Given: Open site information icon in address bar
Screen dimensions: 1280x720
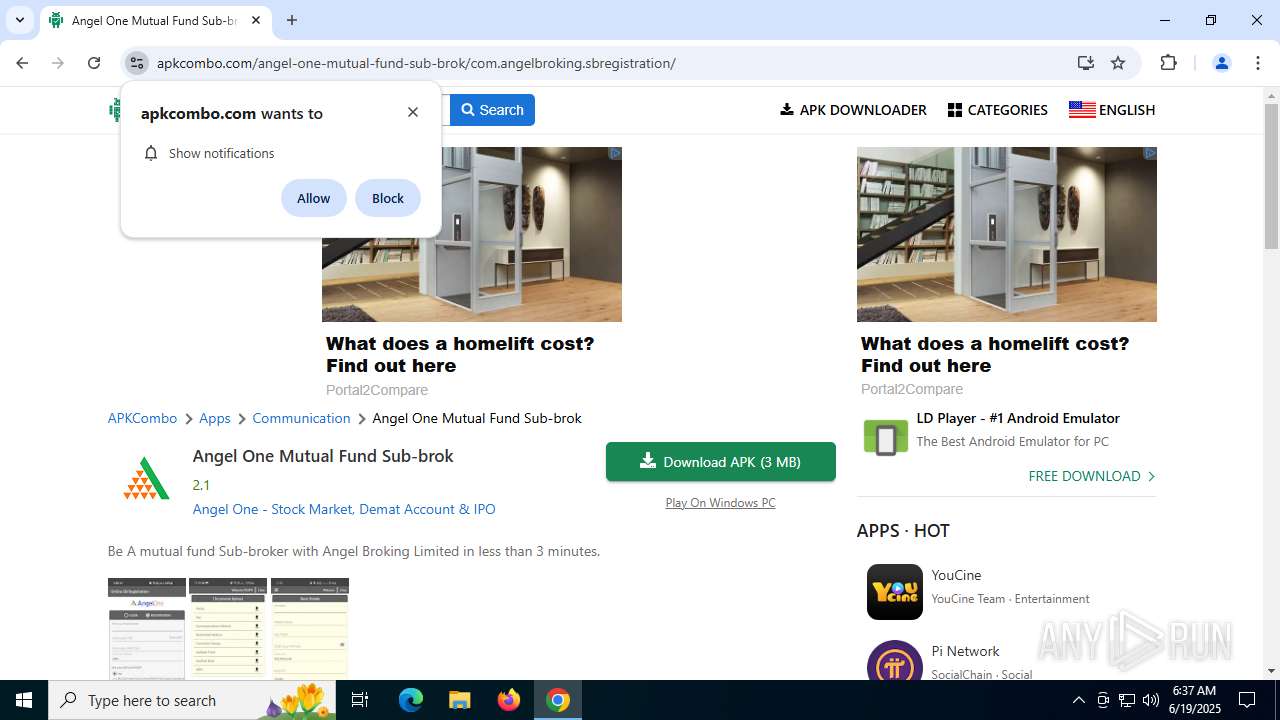Looking at the screenshot, I should [x=137, y=63].
